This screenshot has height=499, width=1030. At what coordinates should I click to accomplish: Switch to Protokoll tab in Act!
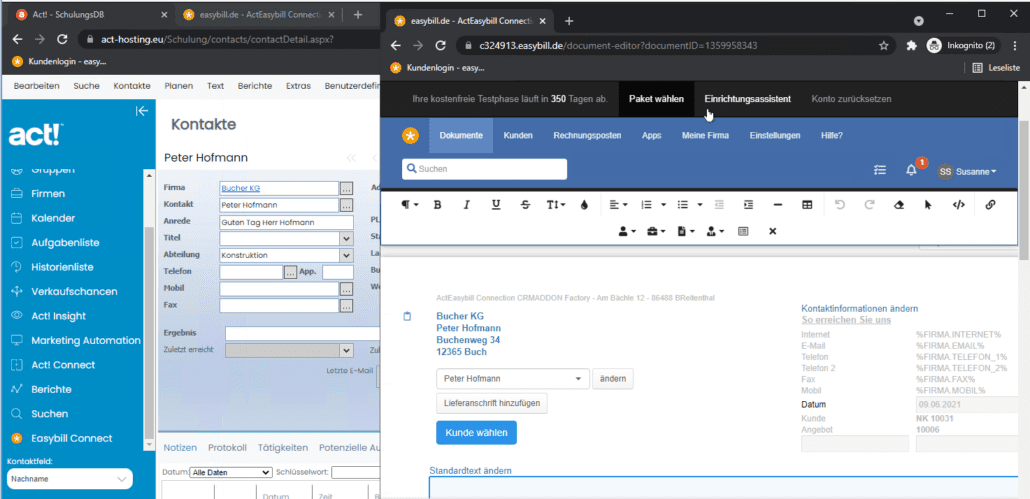pyautogui.click(x=227, y=448)
